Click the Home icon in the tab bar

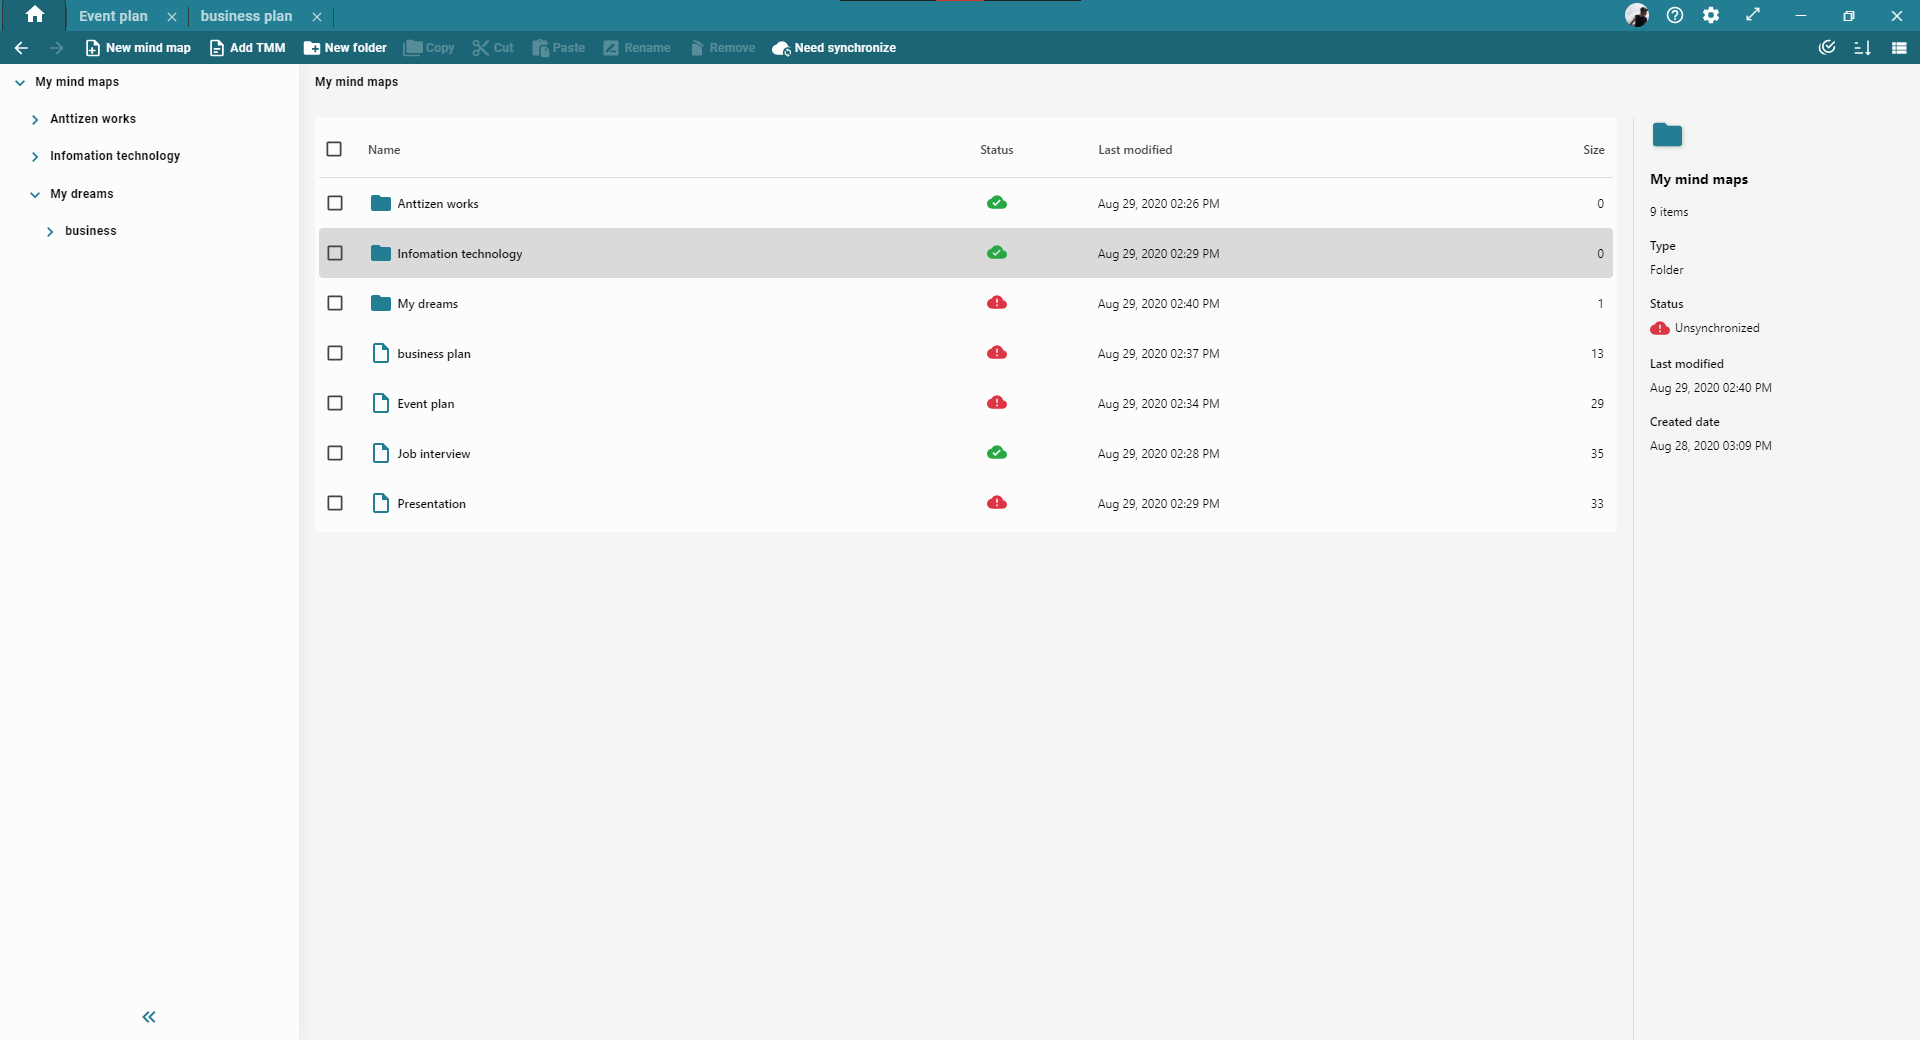coord(35,15)
